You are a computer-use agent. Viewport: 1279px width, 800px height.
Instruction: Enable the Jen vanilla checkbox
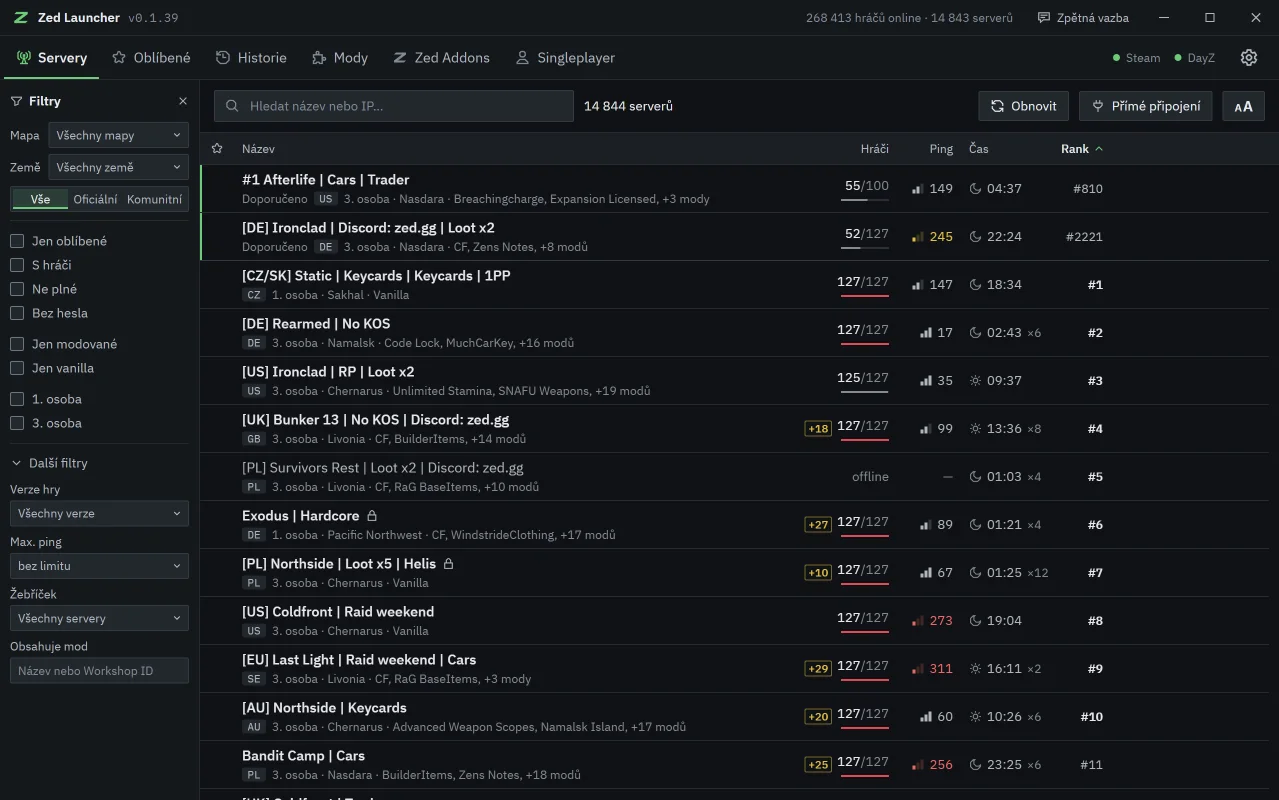17,368
